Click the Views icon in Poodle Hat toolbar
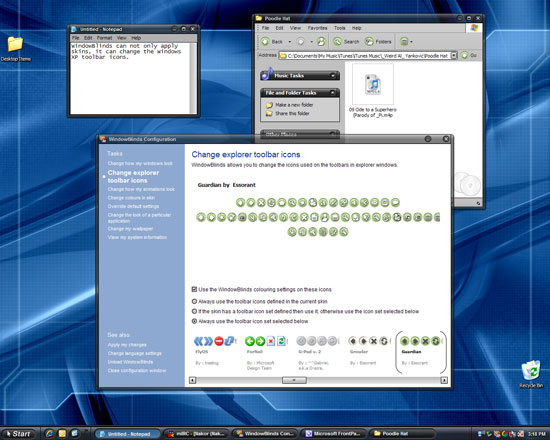550x440 pixels. [404, 41]
